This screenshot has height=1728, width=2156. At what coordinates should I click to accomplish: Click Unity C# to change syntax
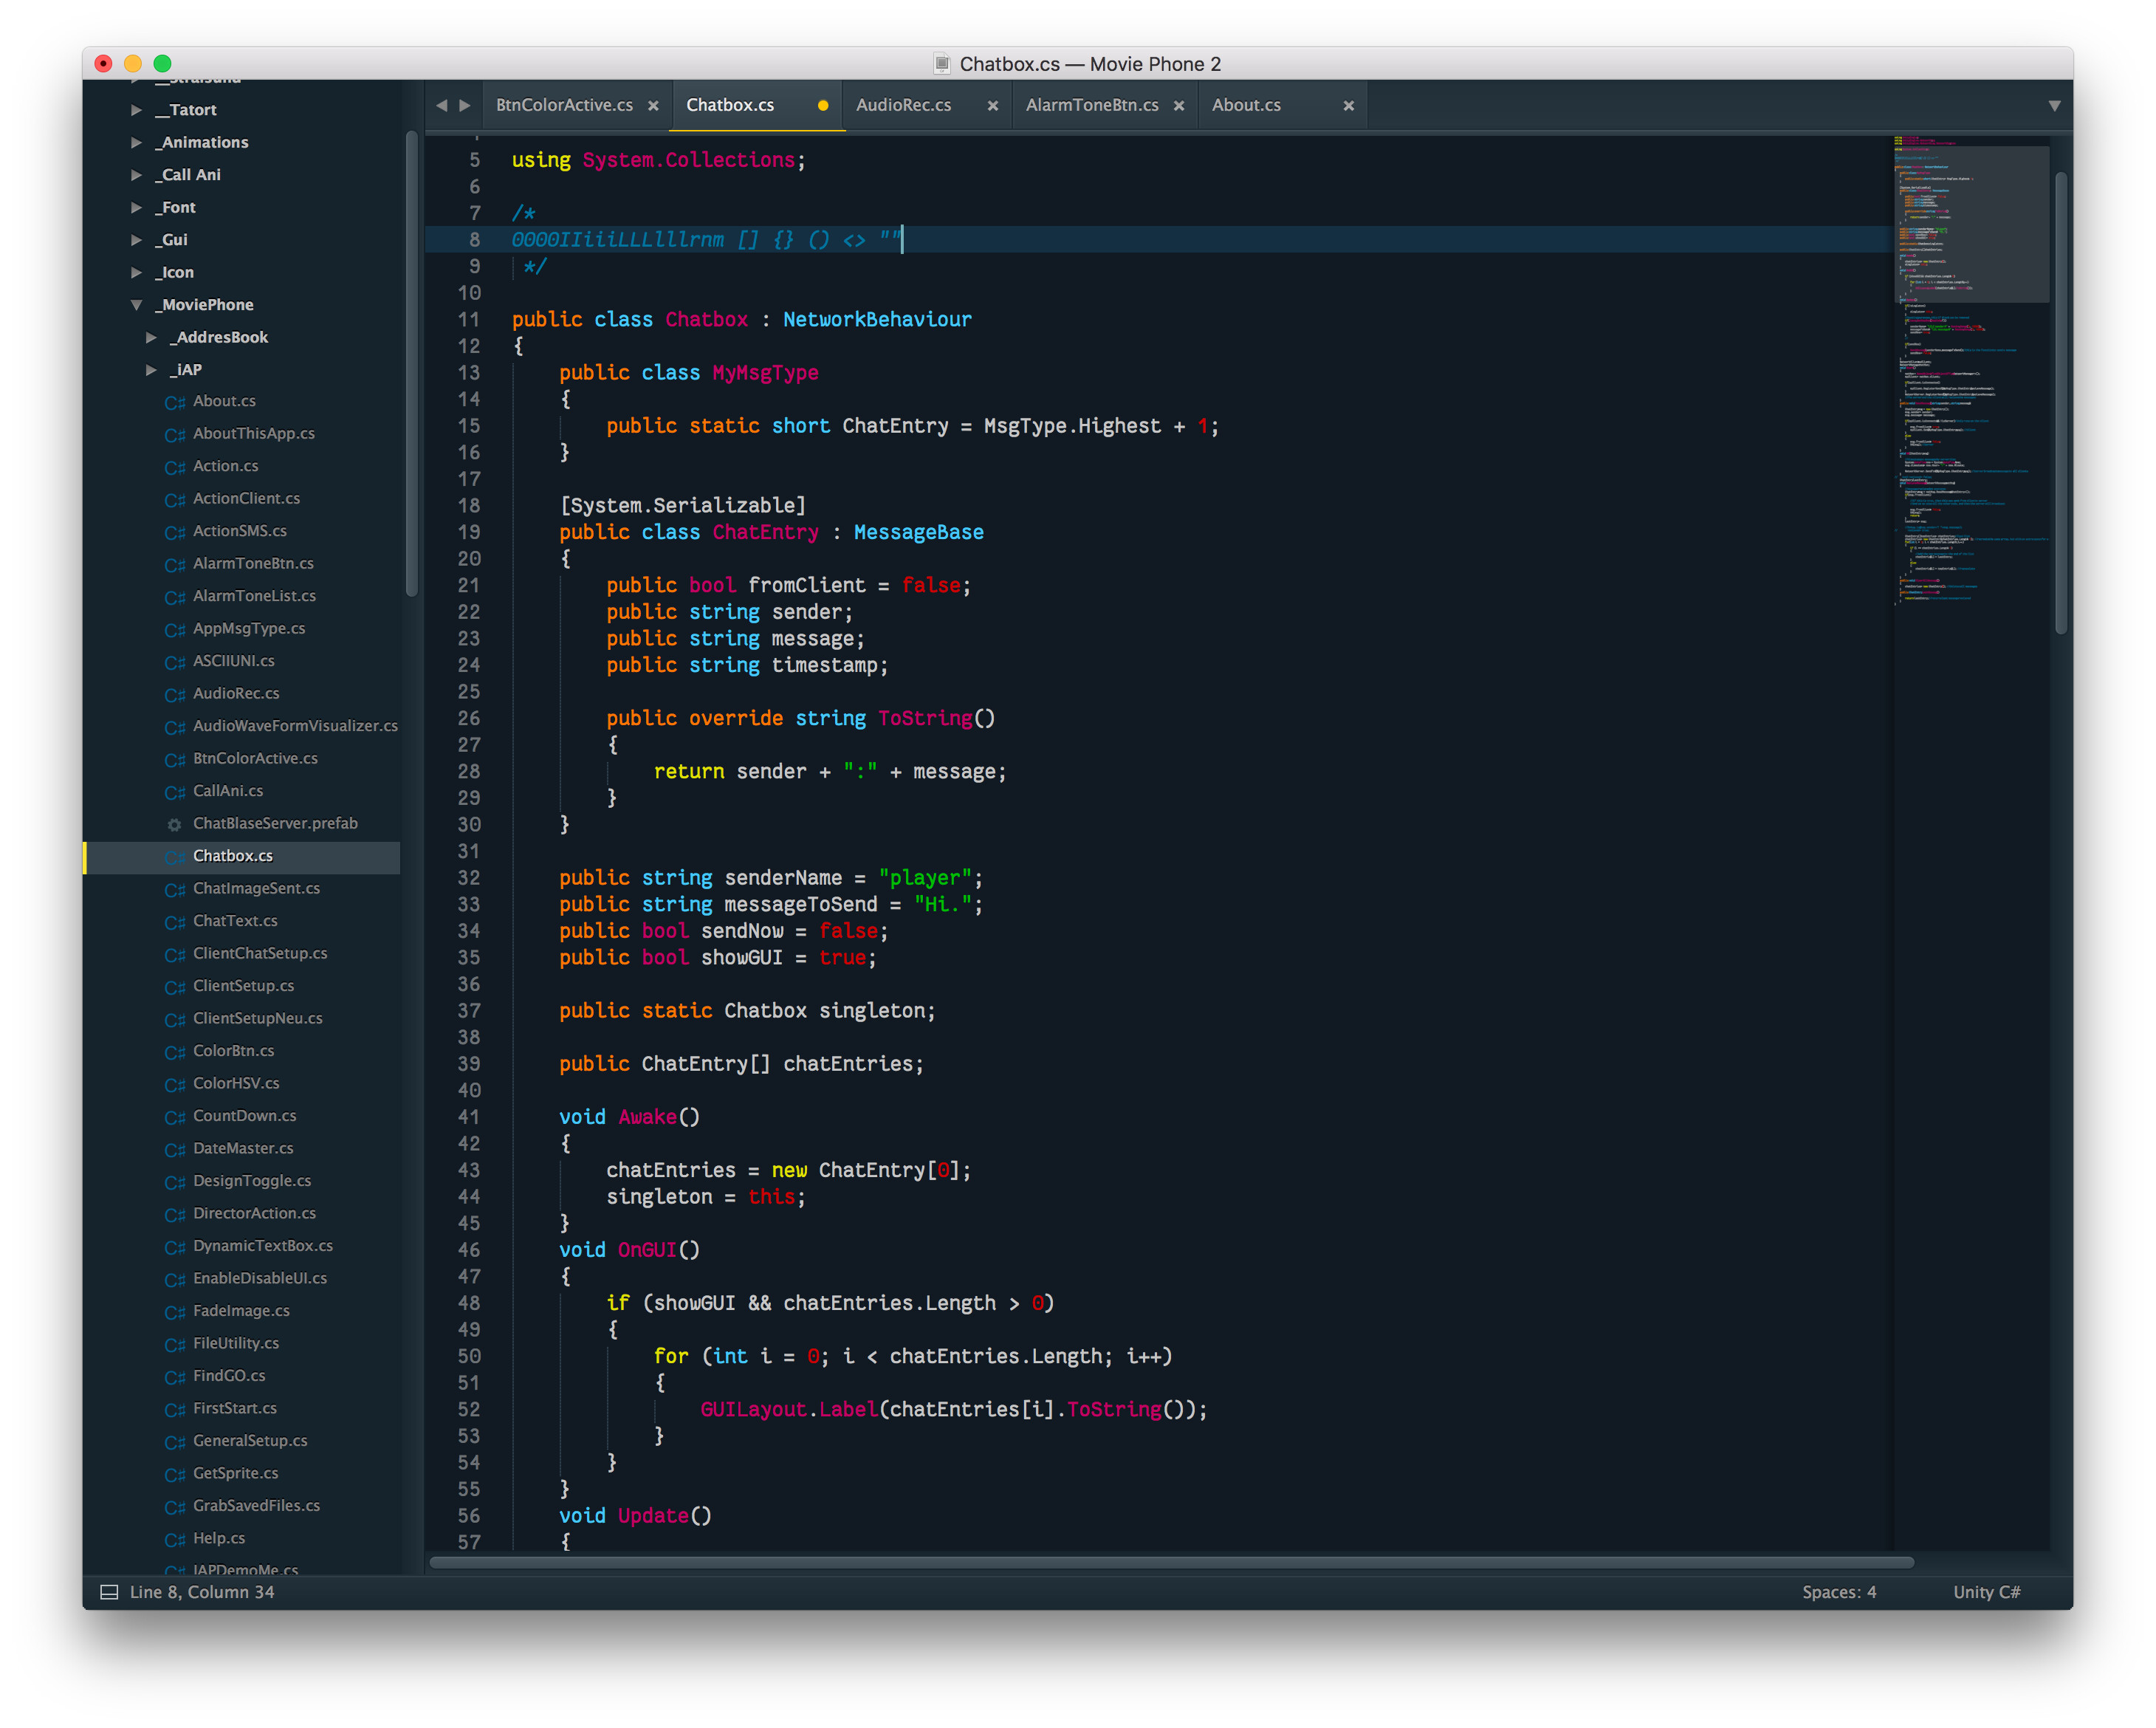[1986, 1591]
